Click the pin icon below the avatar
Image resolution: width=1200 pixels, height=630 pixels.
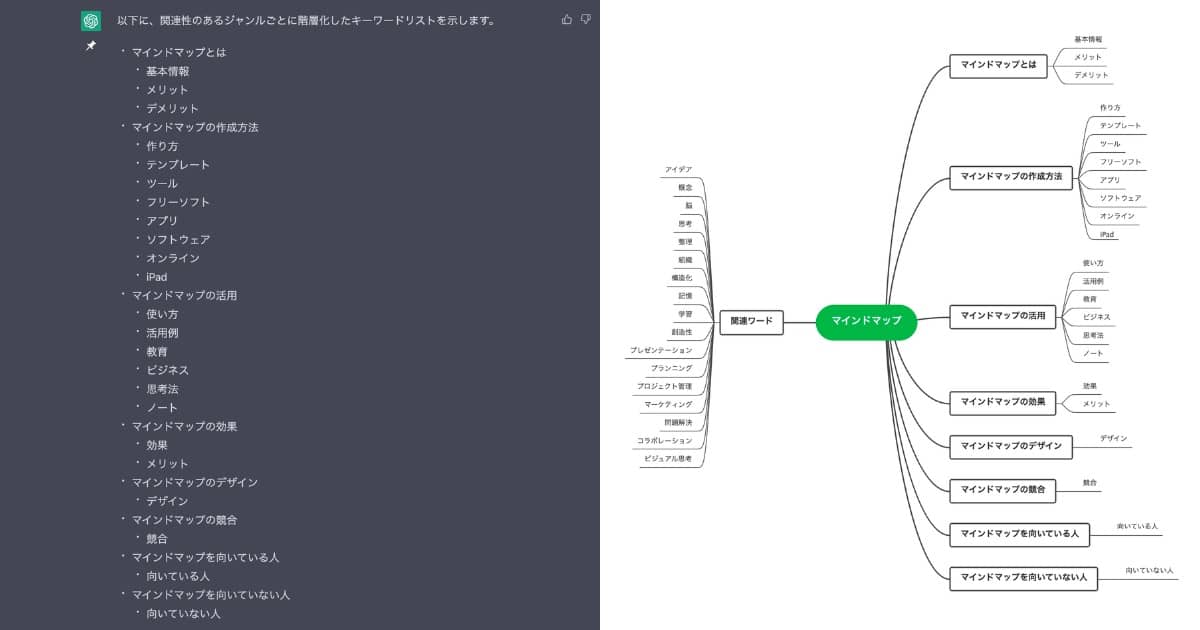coord(90,47)
